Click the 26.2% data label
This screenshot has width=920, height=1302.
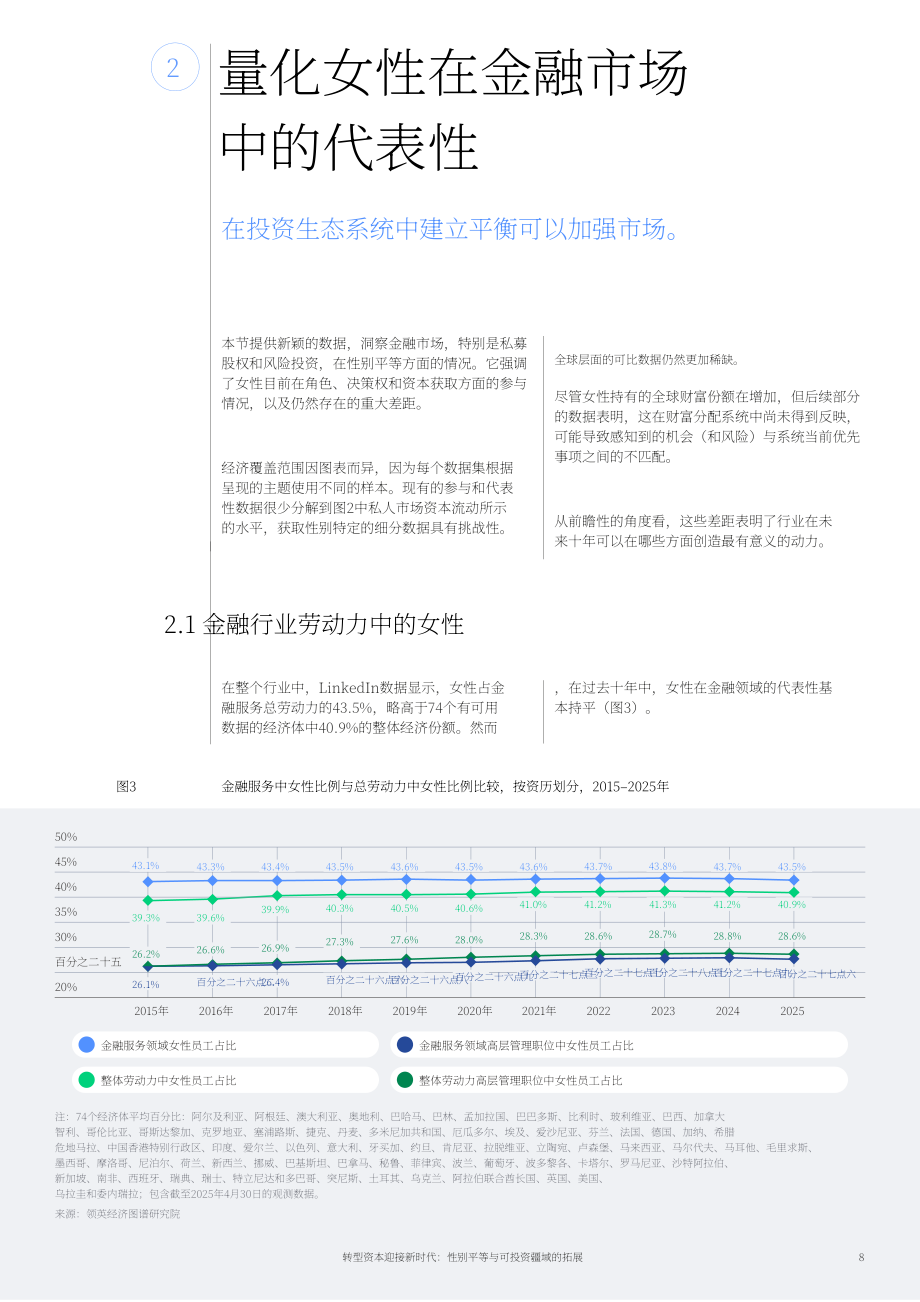146,955
